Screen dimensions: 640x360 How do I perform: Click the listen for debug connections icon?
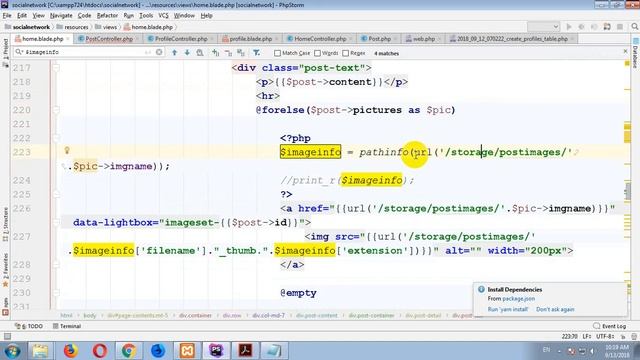[x=607, y=27]
